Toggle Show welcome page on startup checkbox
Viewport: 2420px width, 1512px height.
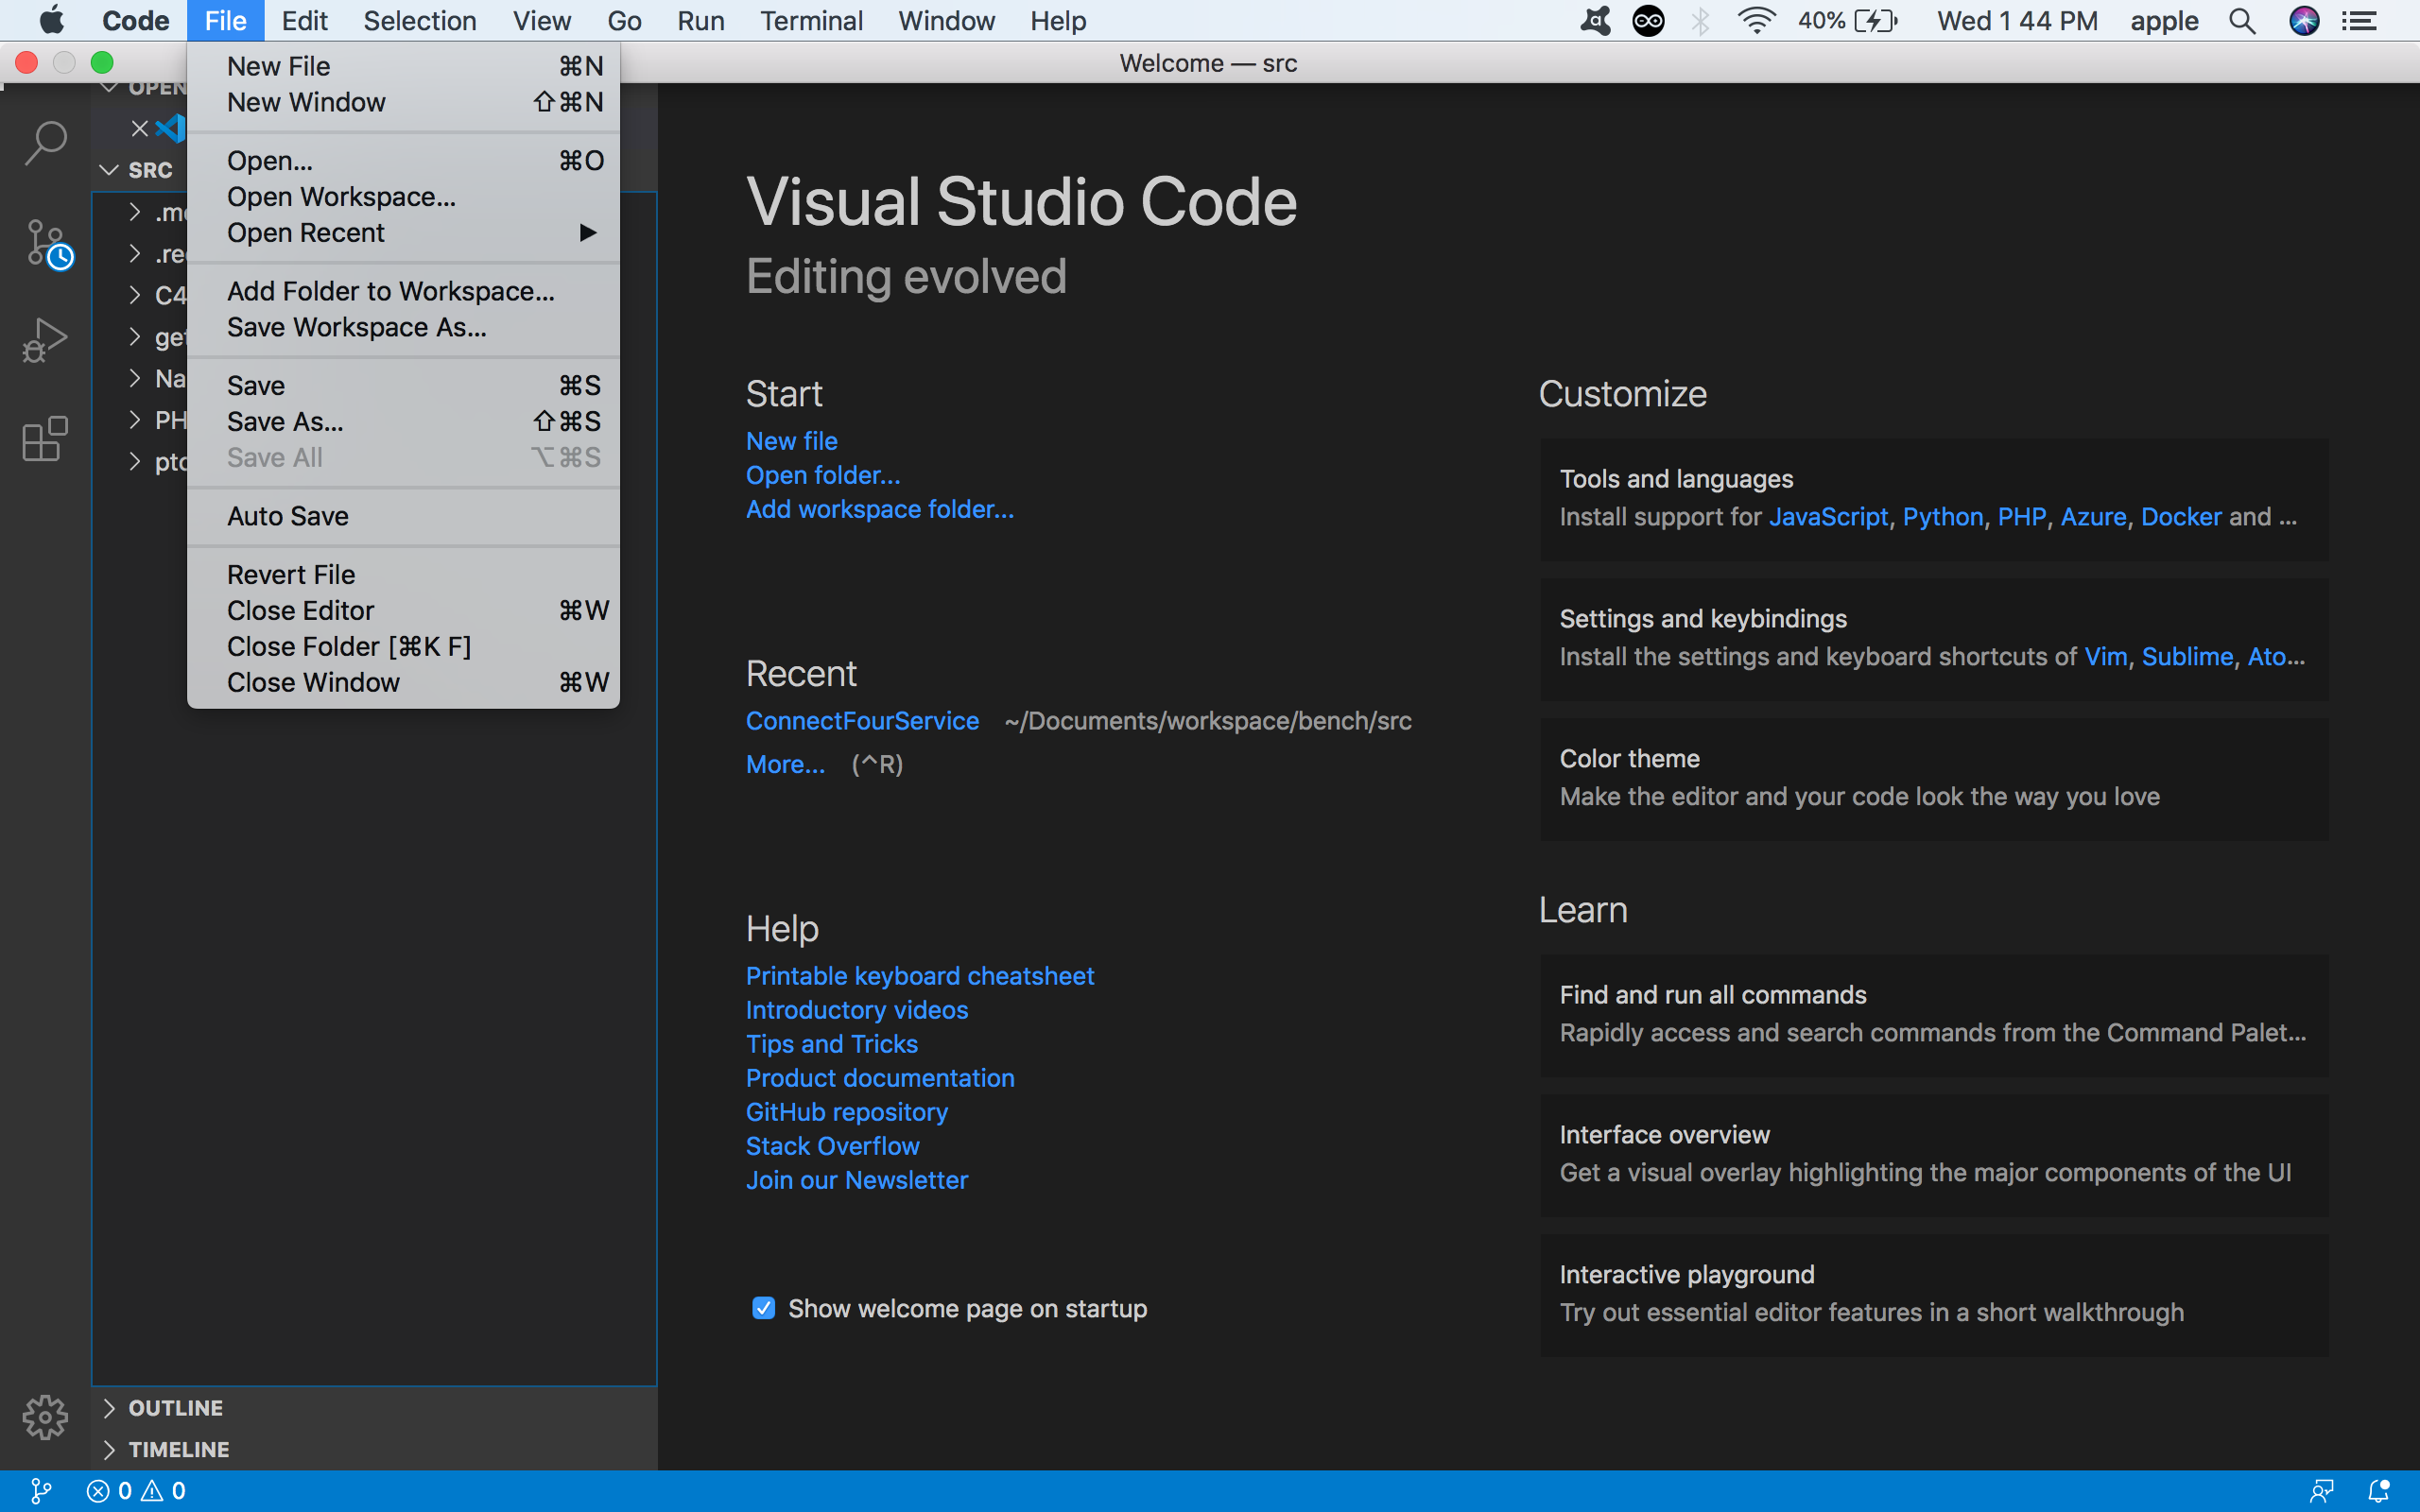point(763,1308)
